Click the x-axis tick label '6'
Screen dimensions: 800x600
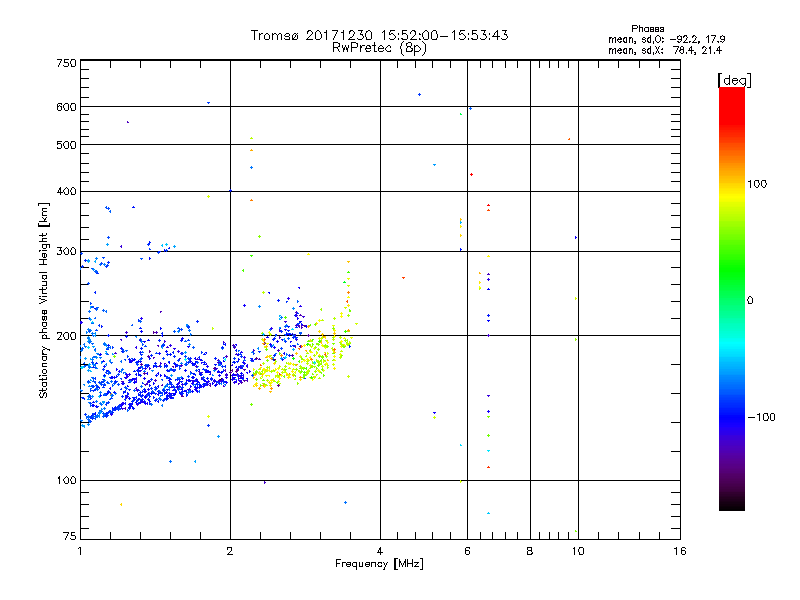pyautogui.click(x=467, y=551)
